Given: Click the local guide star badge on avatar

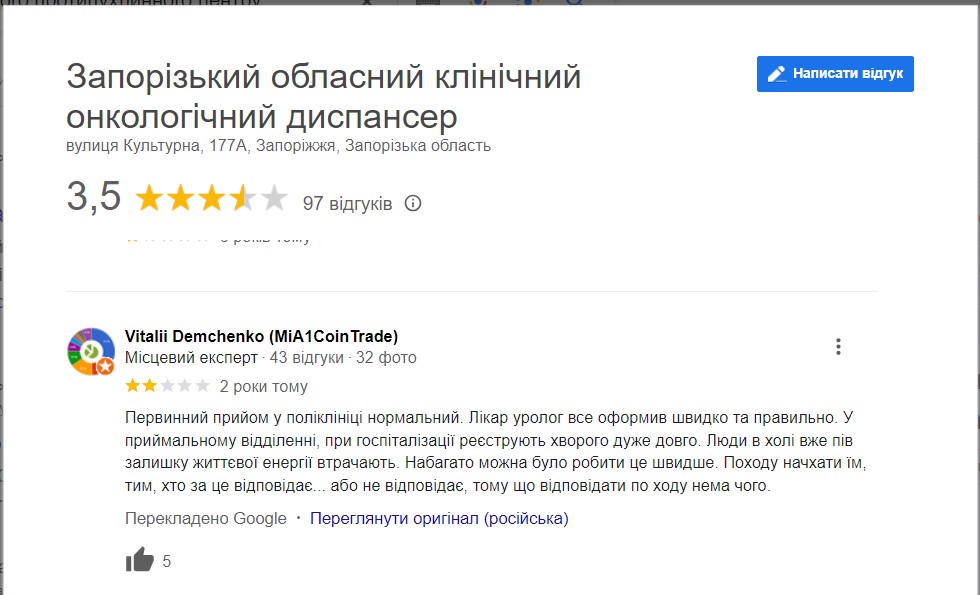Looking at the screenshot, I should tap(105, 367).
